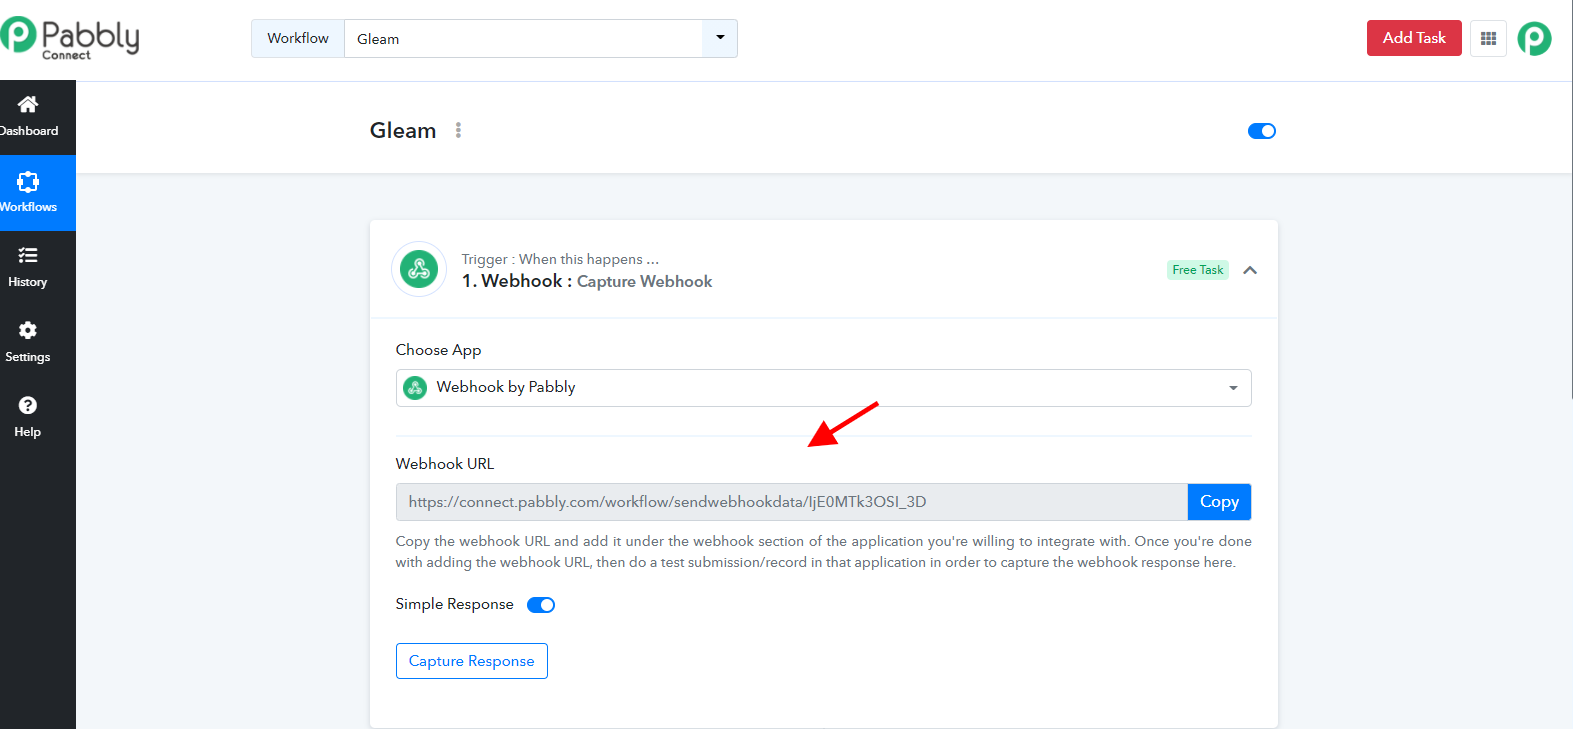Toggle the Gleam workflow on/off switch
This screenshot has width=1573, height=729.
click(1262, 131)
